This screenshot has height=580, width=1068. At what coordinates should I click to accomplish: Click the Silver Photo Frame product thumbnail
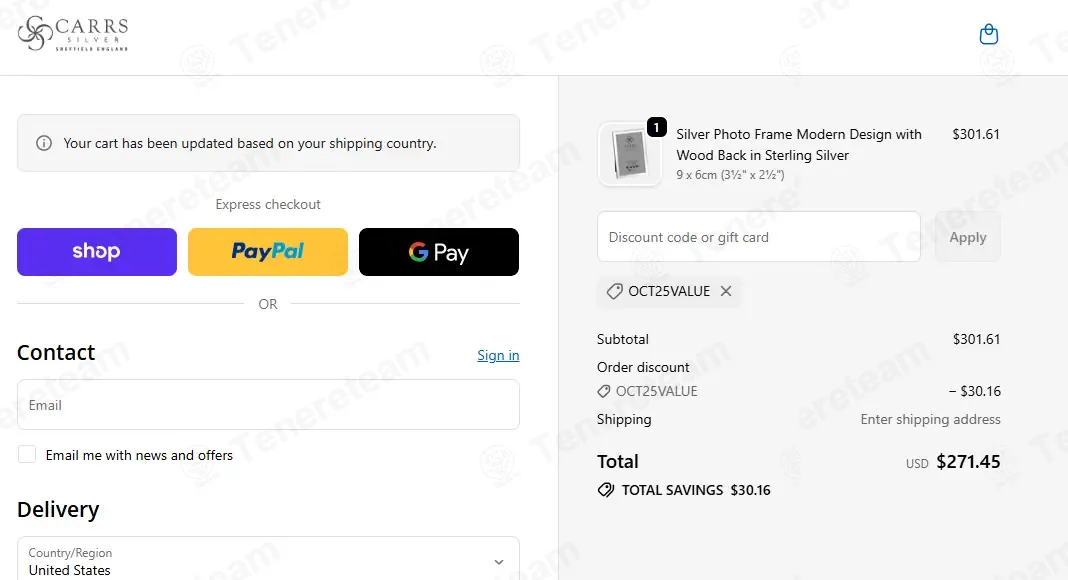tap(629, 155)
